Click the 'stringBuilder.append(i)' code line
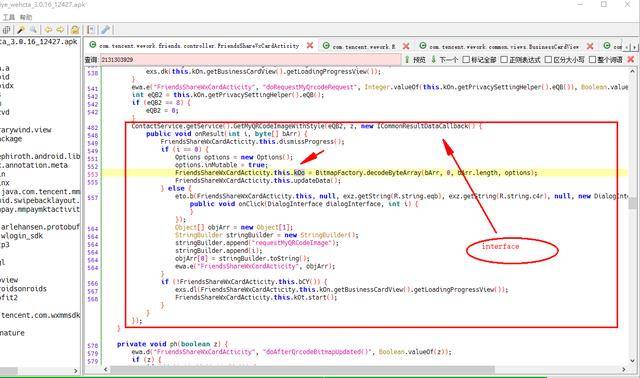Image resolution: width=640 pixels, height=378 pixels. pyautogui.click(x=218, y=251)
